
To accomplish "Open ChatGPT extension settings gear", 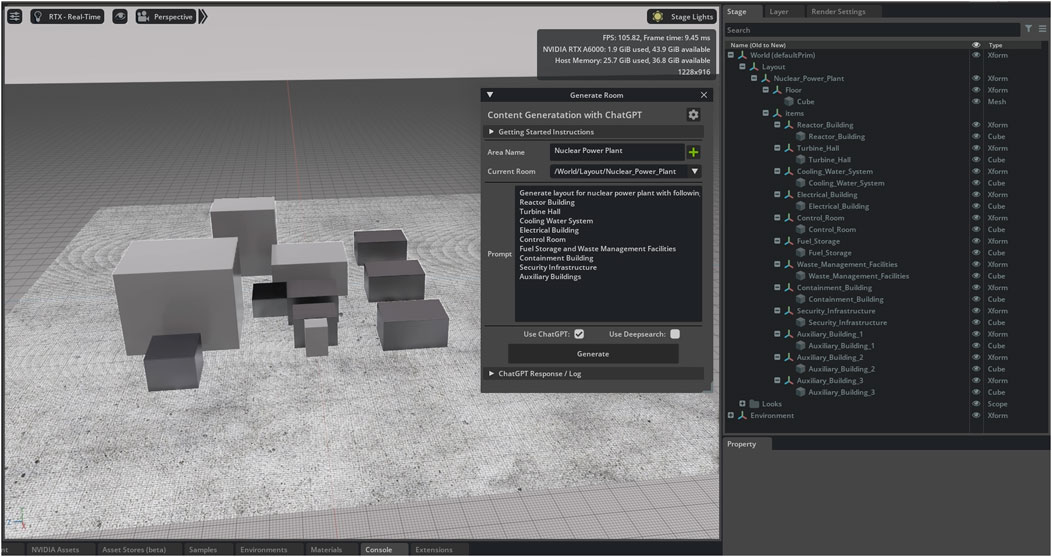I will 693,115.
